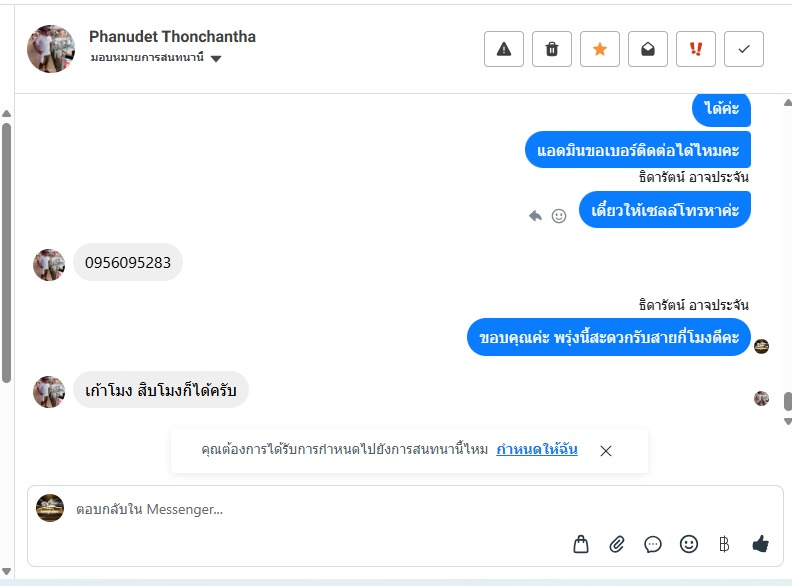Mark conversation done with the checkmark

(x=744, y=49)
